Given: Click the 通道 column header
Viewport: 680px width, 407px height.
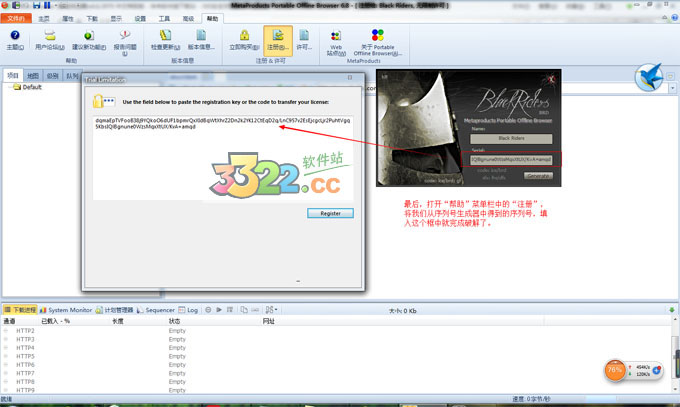Looking at the screenshot, I should 10,321.
